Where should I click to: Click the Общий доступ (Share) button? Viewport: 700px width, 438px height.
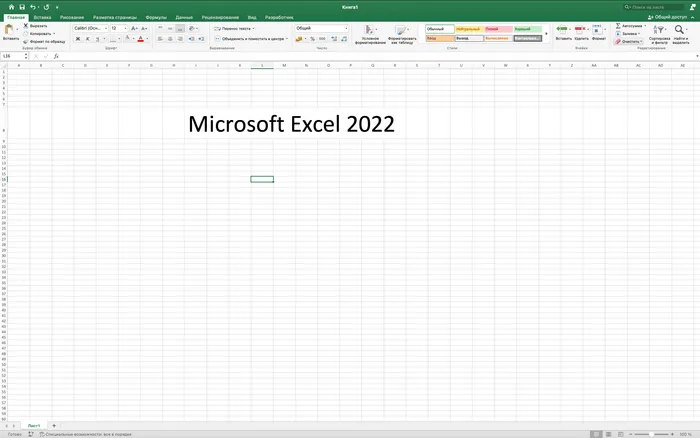(667, 17)
